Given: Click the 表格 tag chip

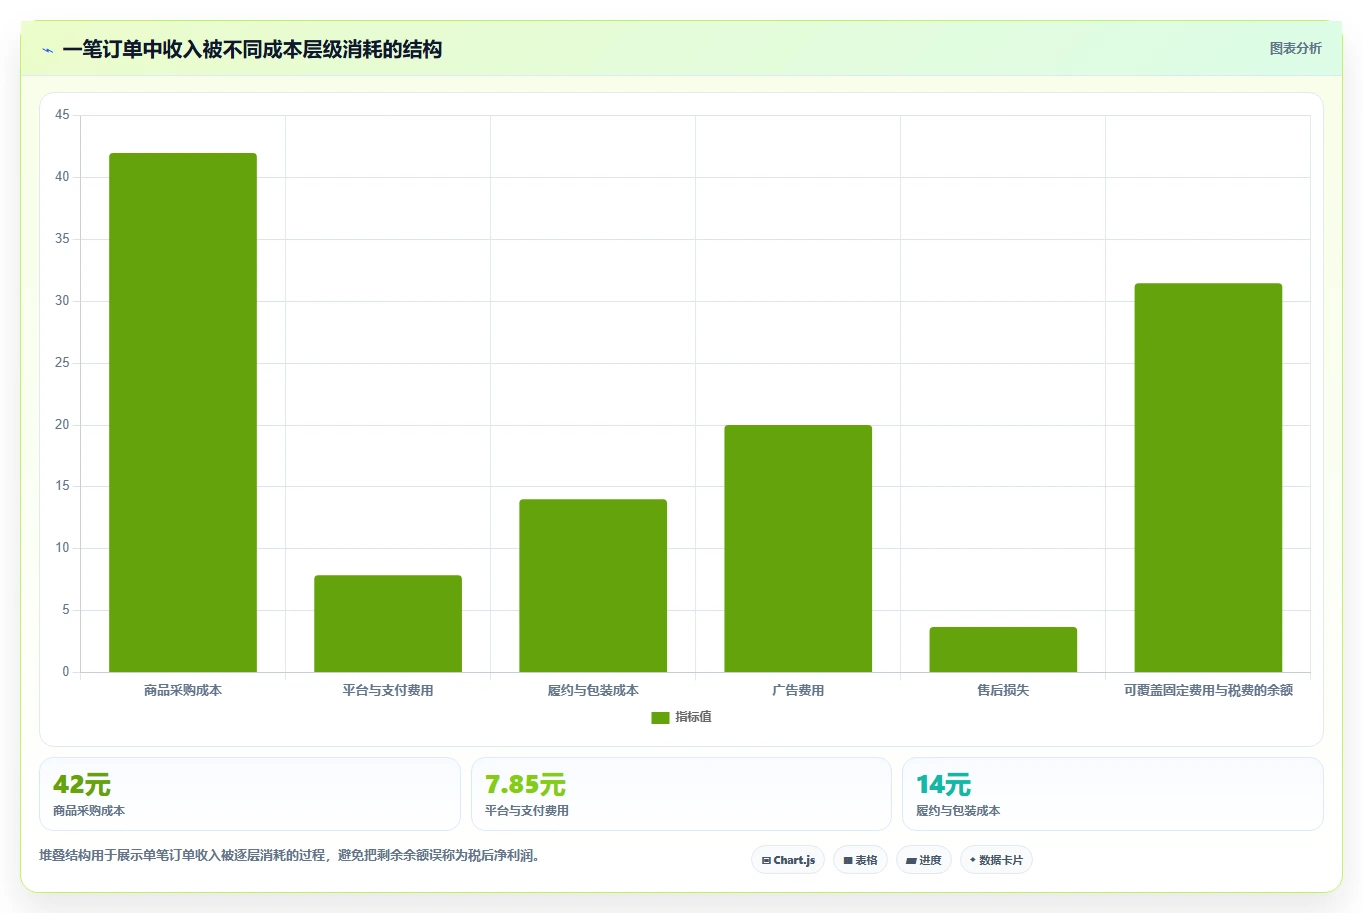Looking at the screenshot, I should pos(860,860).
